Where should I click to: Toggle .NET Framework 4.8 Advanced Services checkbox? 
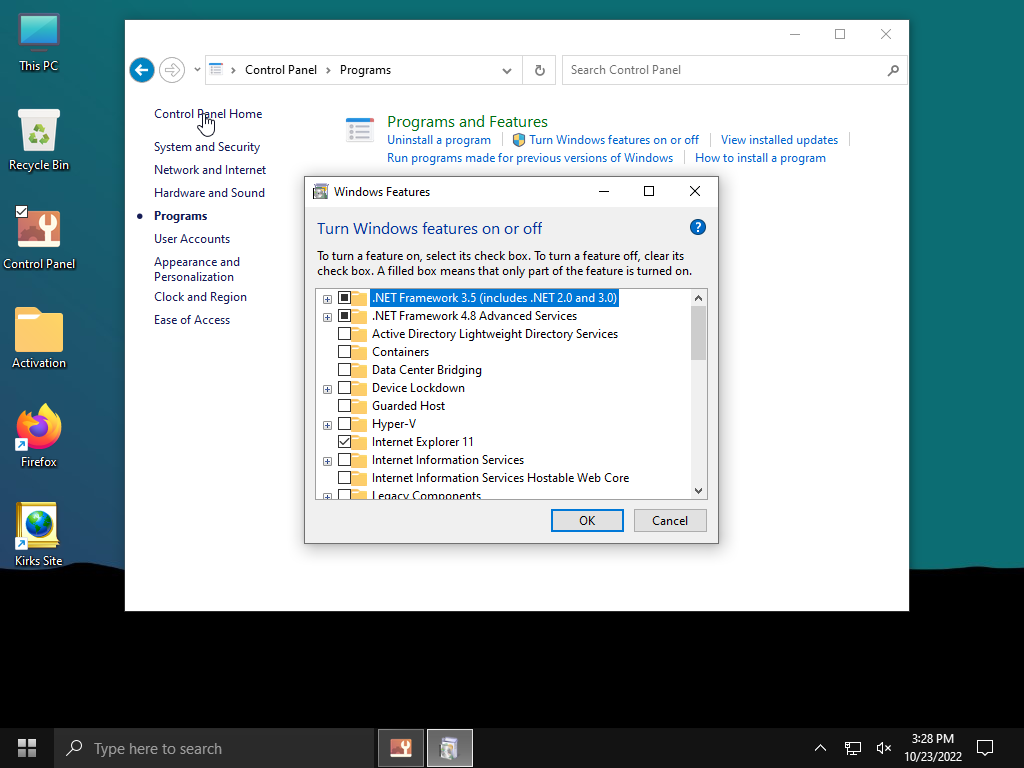click(x=344, y=316)
